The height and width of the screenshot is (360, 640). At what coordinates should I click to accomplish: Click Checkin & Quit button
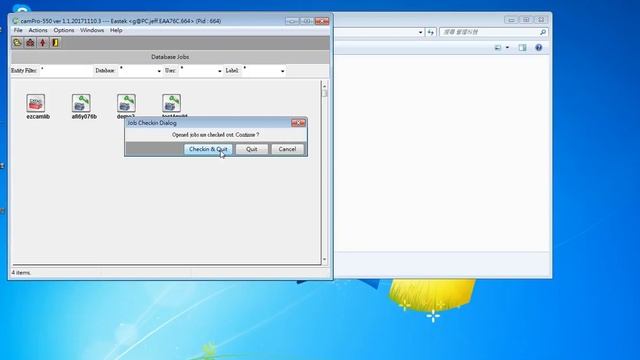tap(208, 149)
